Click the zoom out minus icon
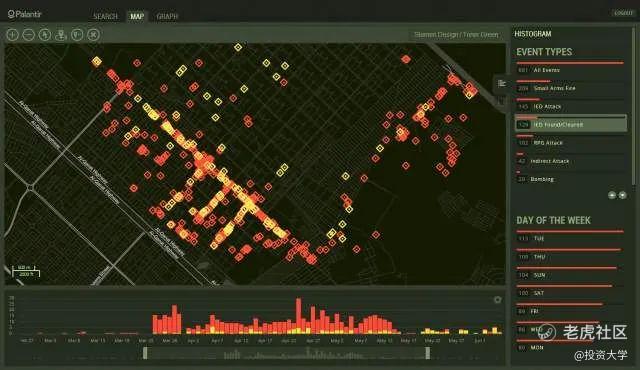 point(29,35)
